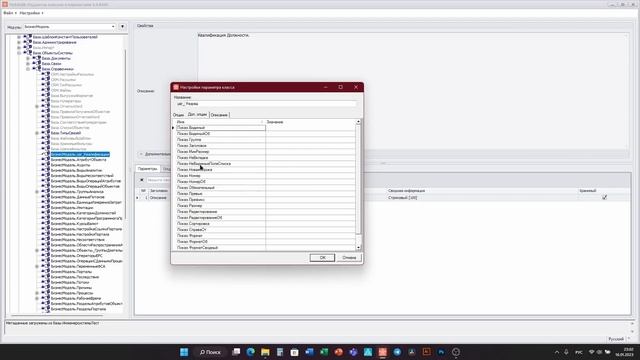Click the node icon of База.Документы
This screenshot has width=640, height=360.
click(36, 58)
